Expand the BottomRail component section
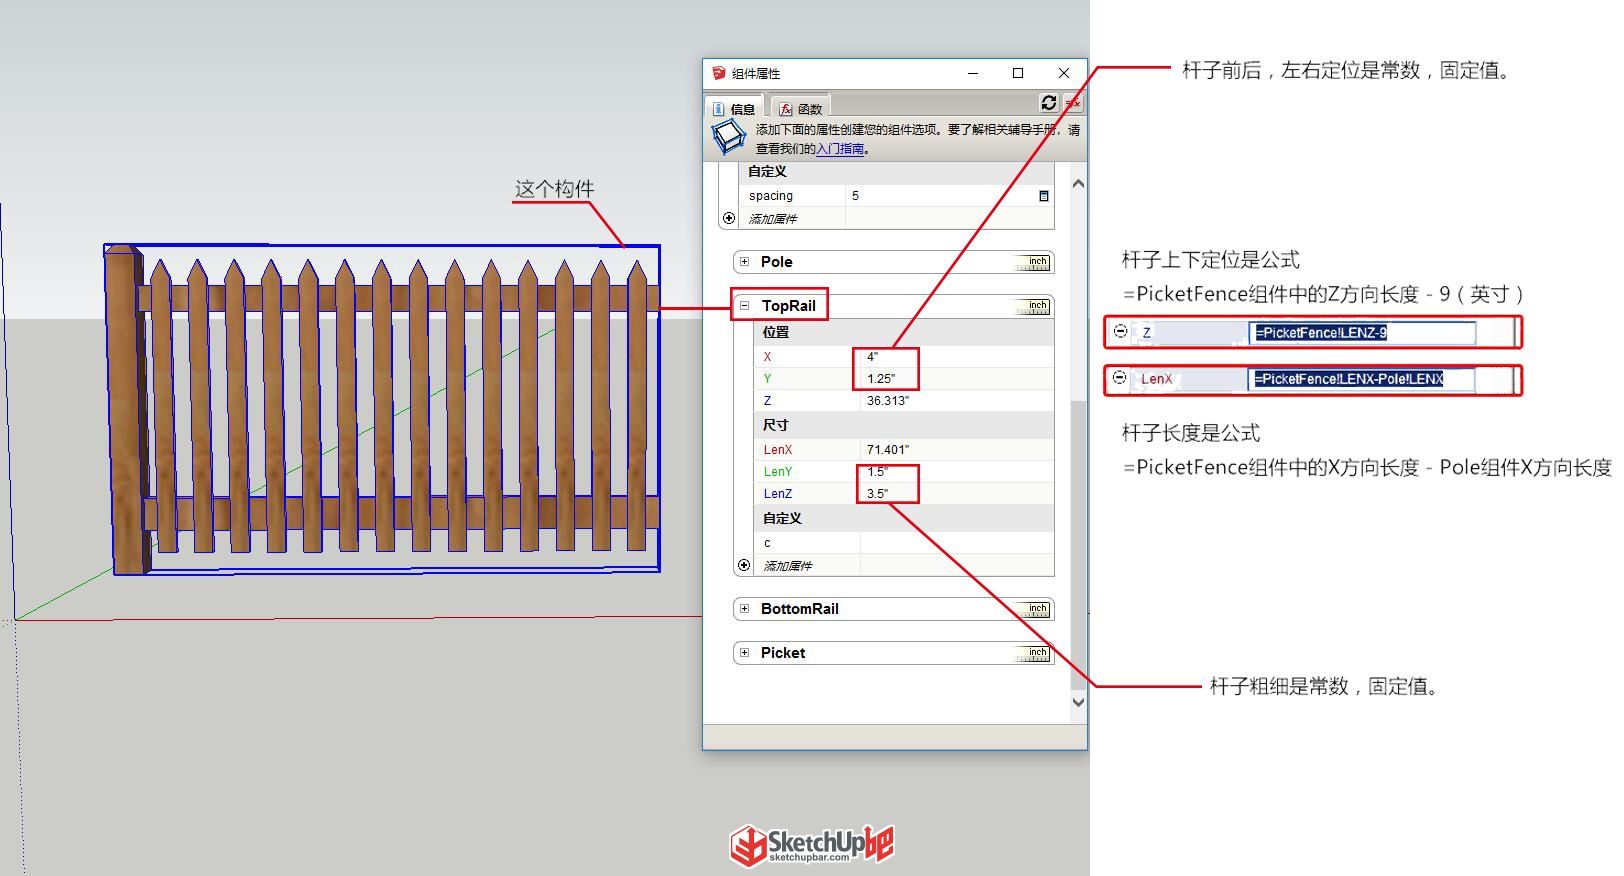Image resolution: width=1624 pixels, height=876 pixels. 744,609
